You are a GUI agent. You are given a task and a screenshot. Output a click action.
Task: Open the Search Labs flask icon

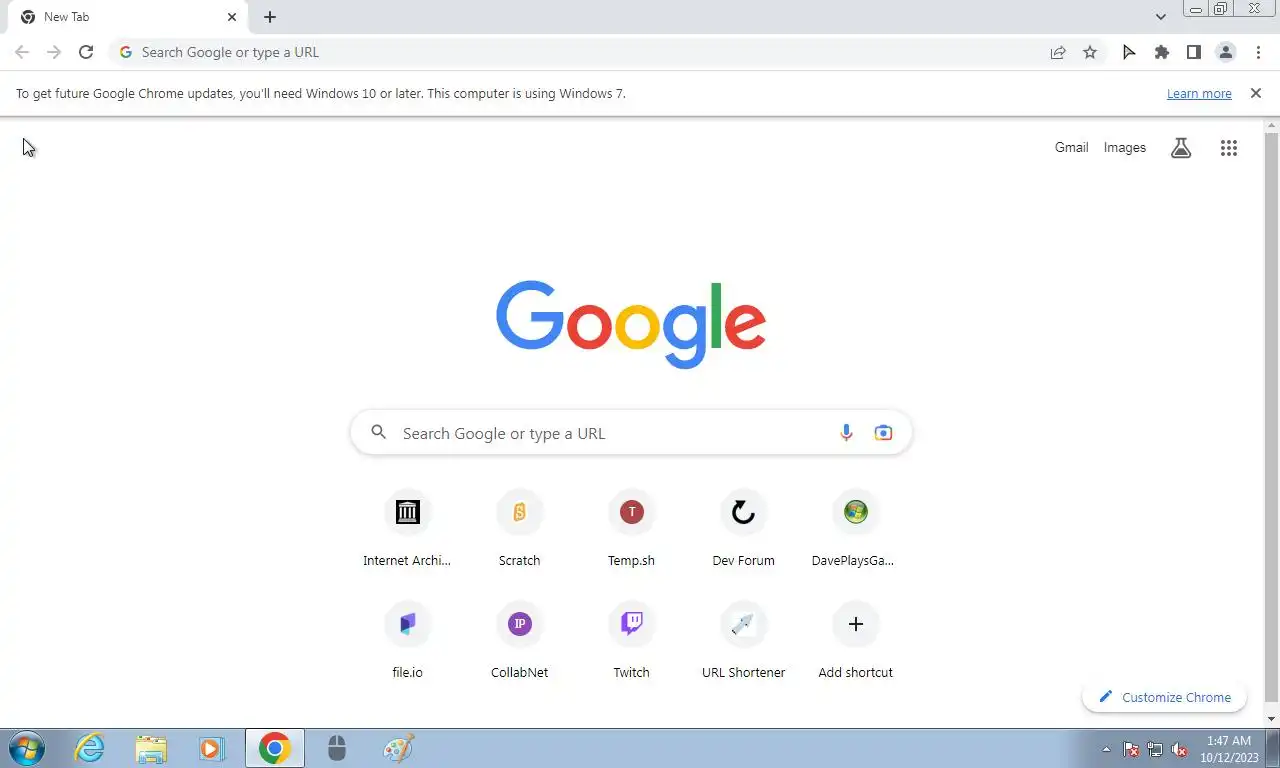pyautogui.click(x=1181, y=148)
